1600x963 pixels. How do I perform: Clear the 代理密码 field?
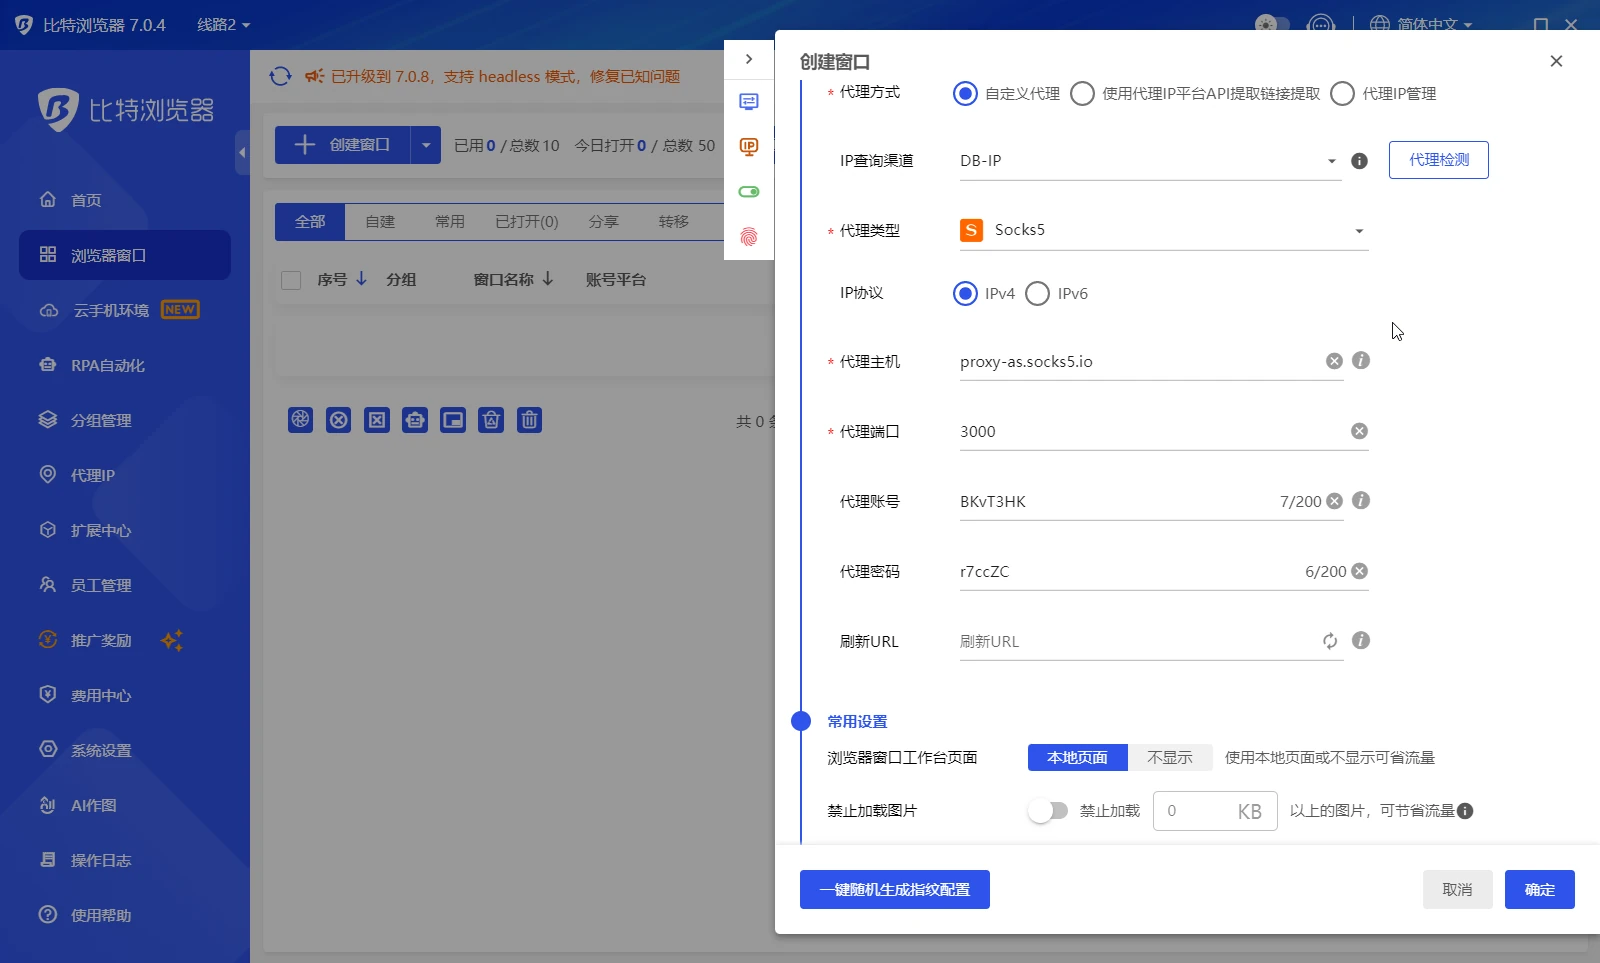(1359, 571)
